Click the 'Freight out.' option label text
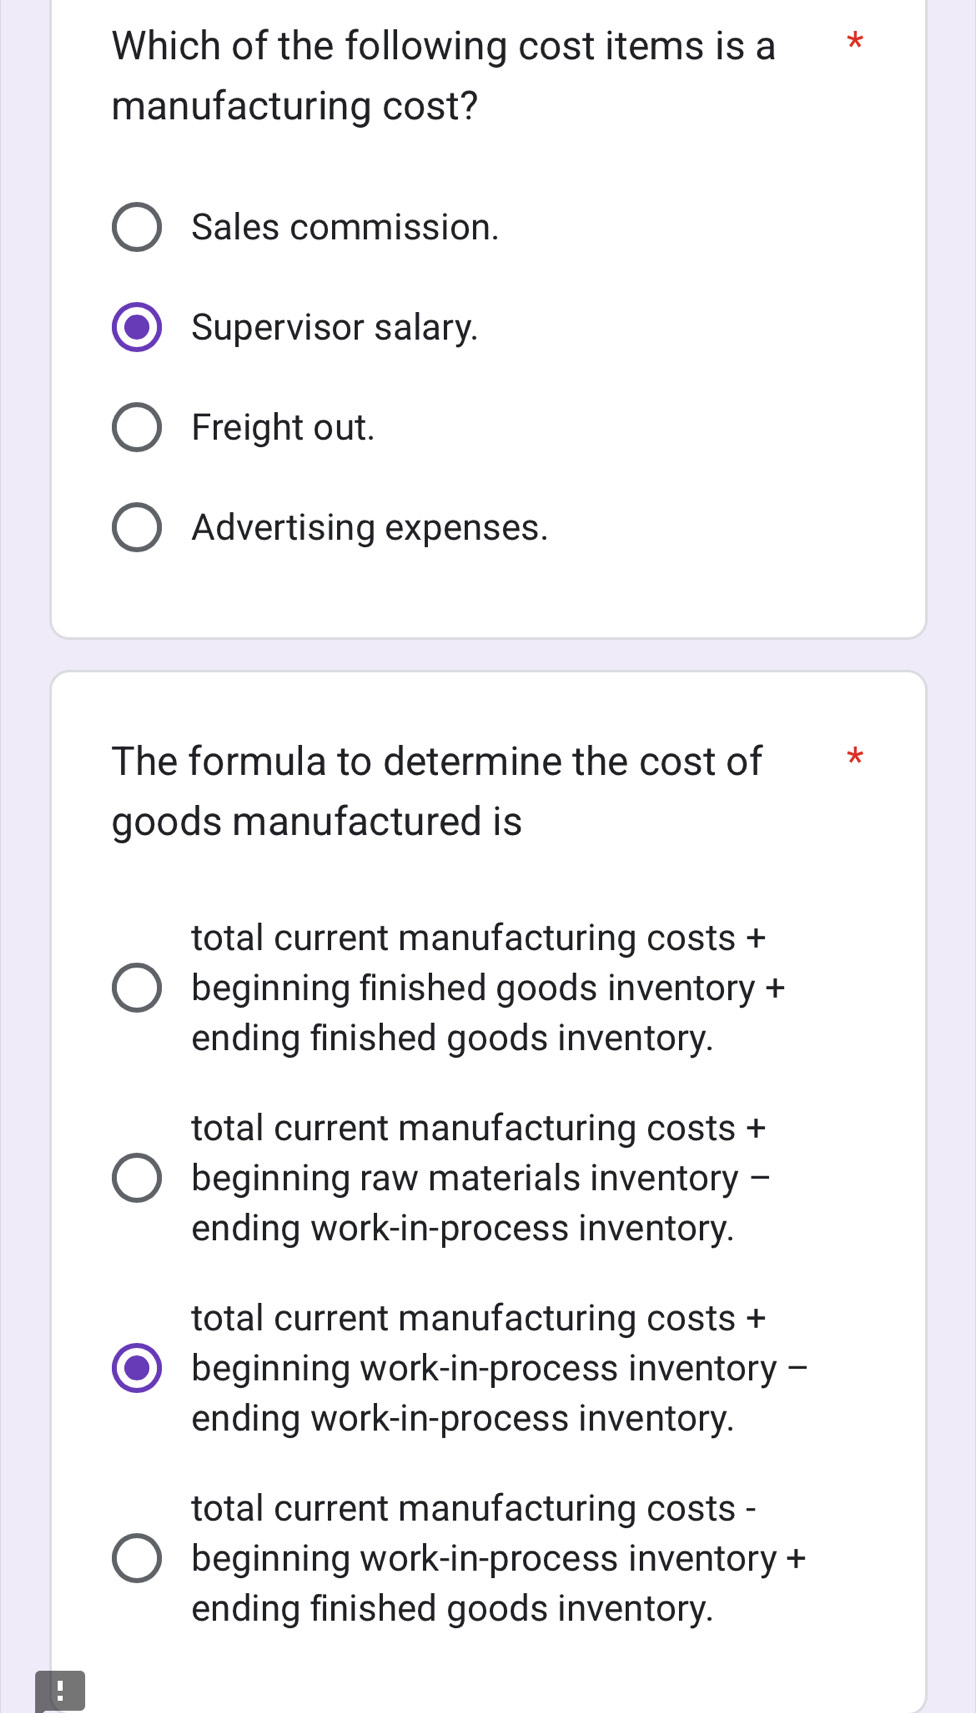This screenshot has width=976, height=1713. click(x=283, y=427)
